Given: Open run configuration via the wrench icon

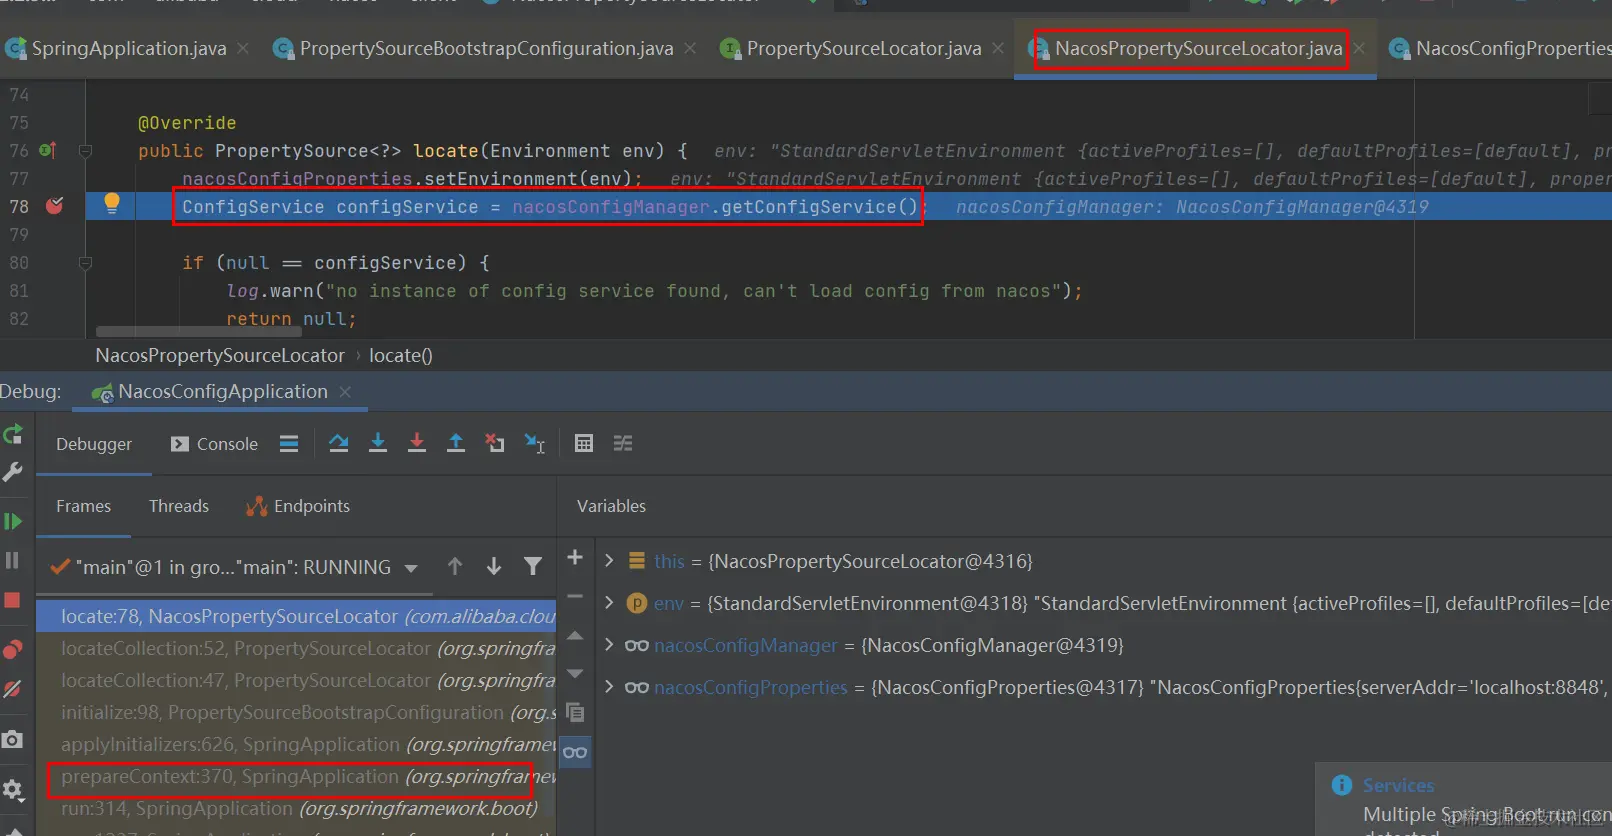Looking at the screenshot, I should click(x=13, y=472).
